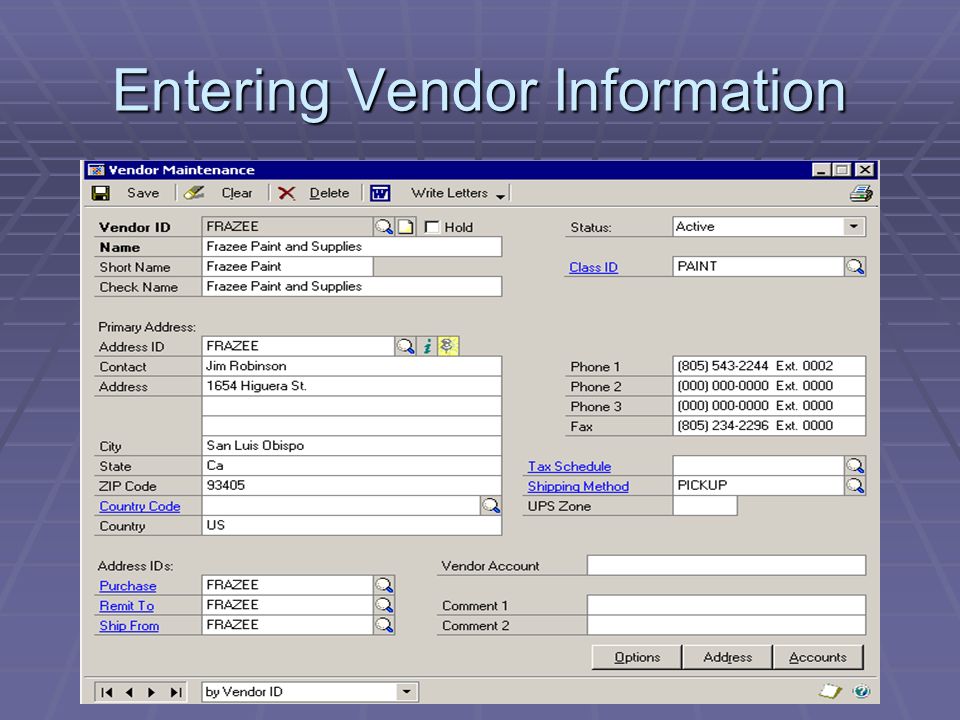Click the Name field
The image size is (960, 720).
tap(351, 247)
